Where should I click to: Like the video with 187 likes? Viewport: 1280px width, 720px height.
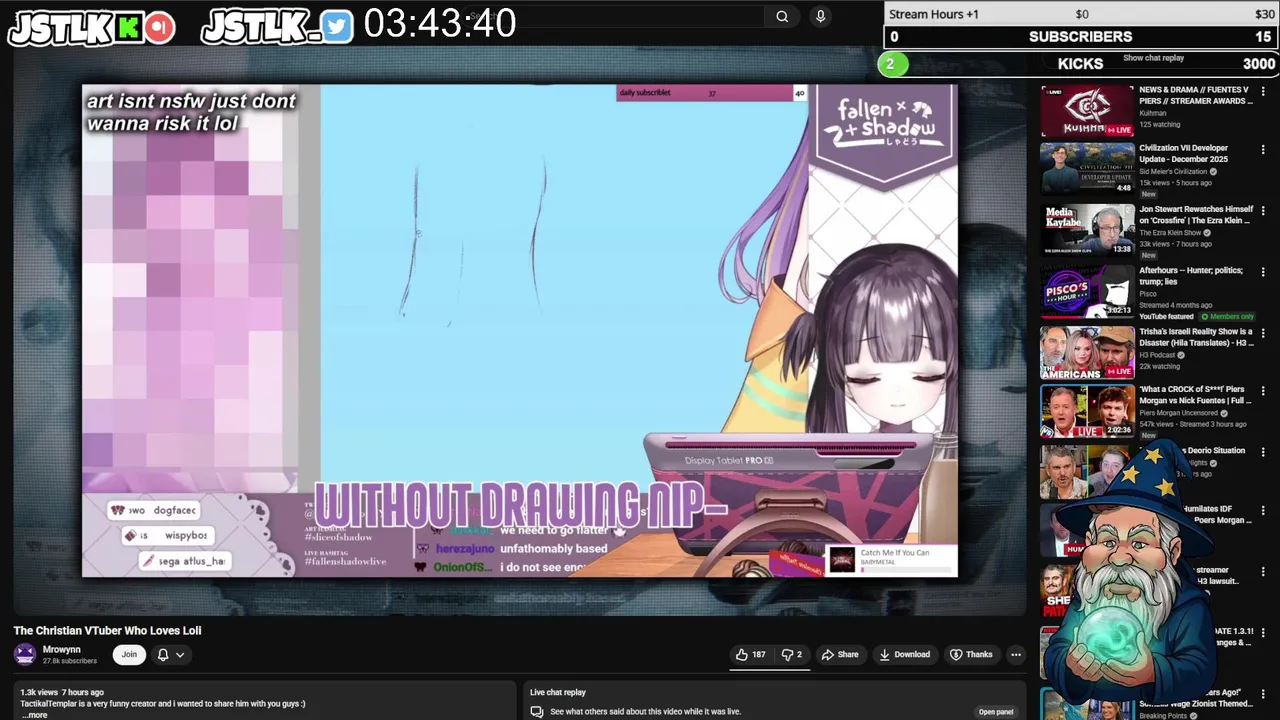pos(750,655)
